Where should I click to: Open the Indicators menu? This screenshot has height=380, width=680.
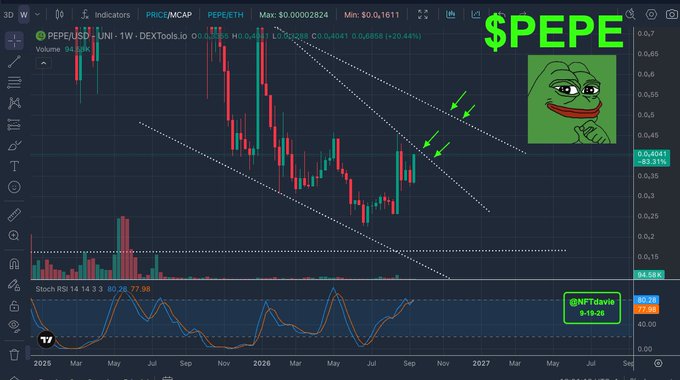tap(106, 15)
